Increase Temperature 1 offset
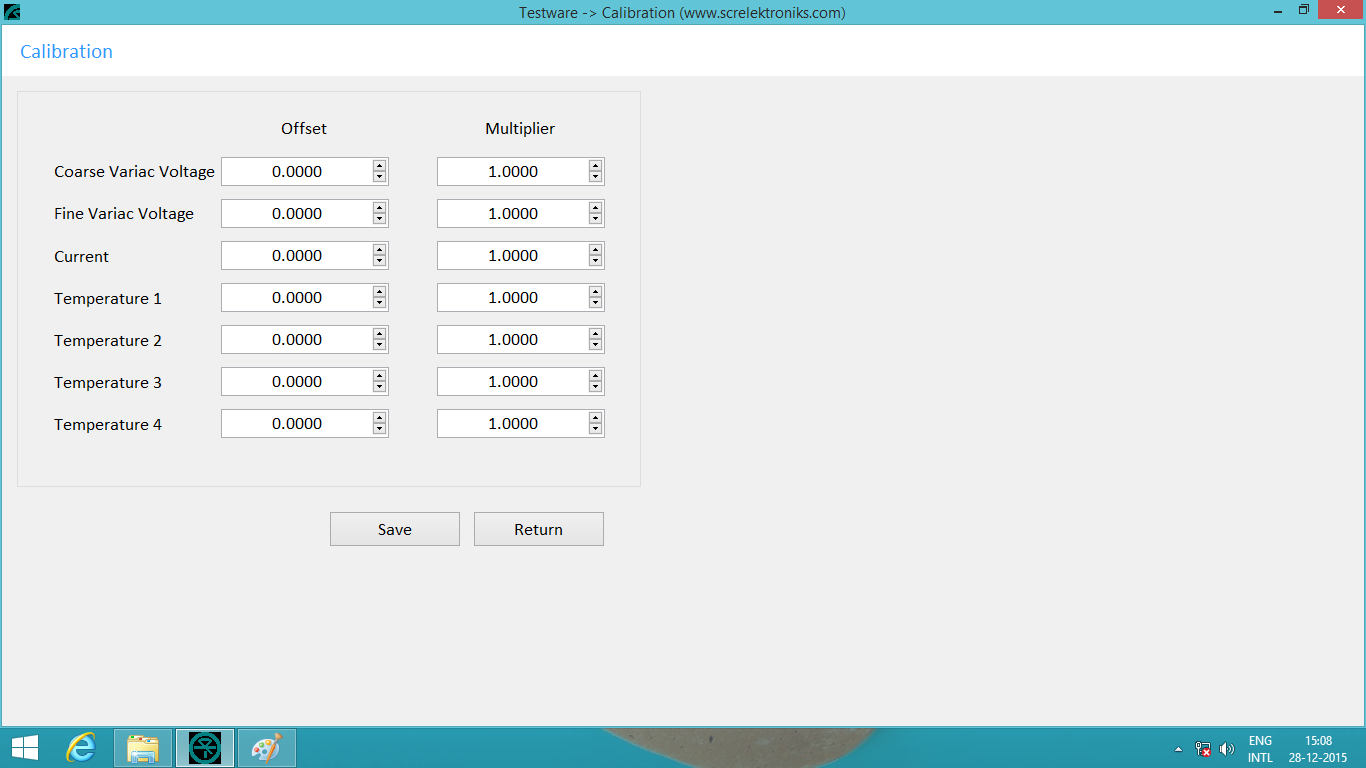Image resolution: width=1366 pixels, height=768 pixels. 379,292
